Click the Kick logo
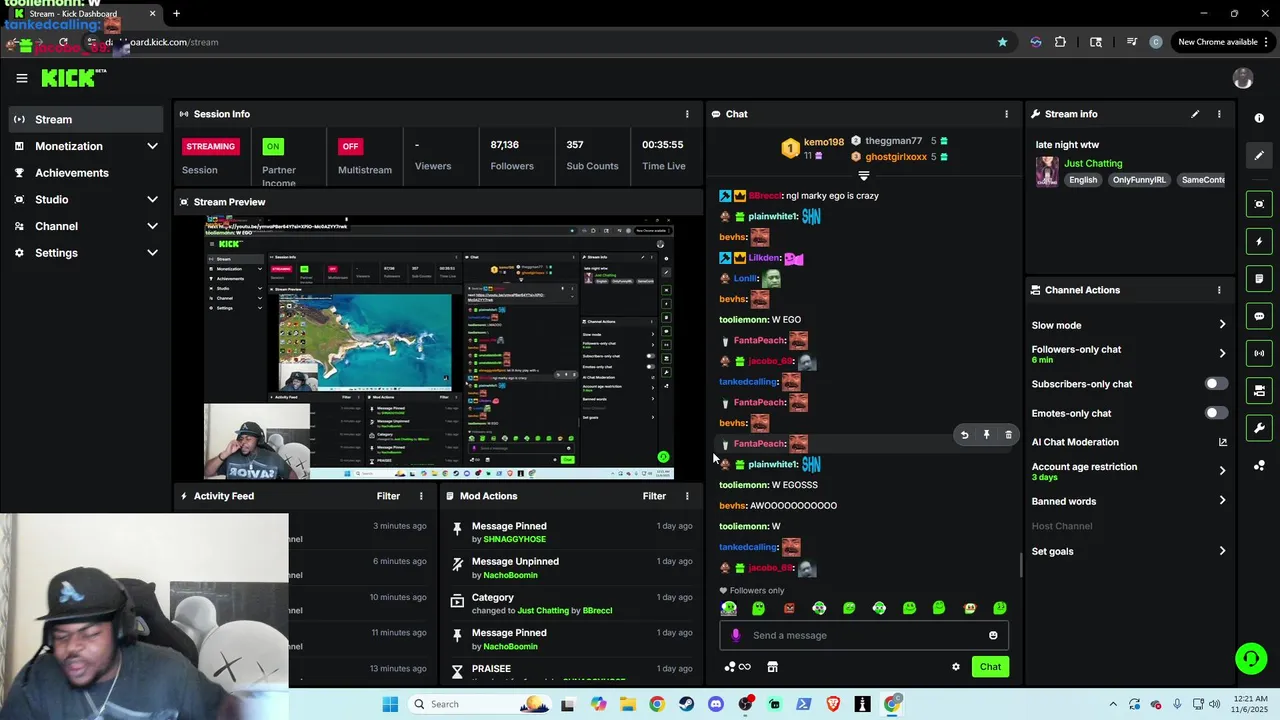 tap(72, 78)
